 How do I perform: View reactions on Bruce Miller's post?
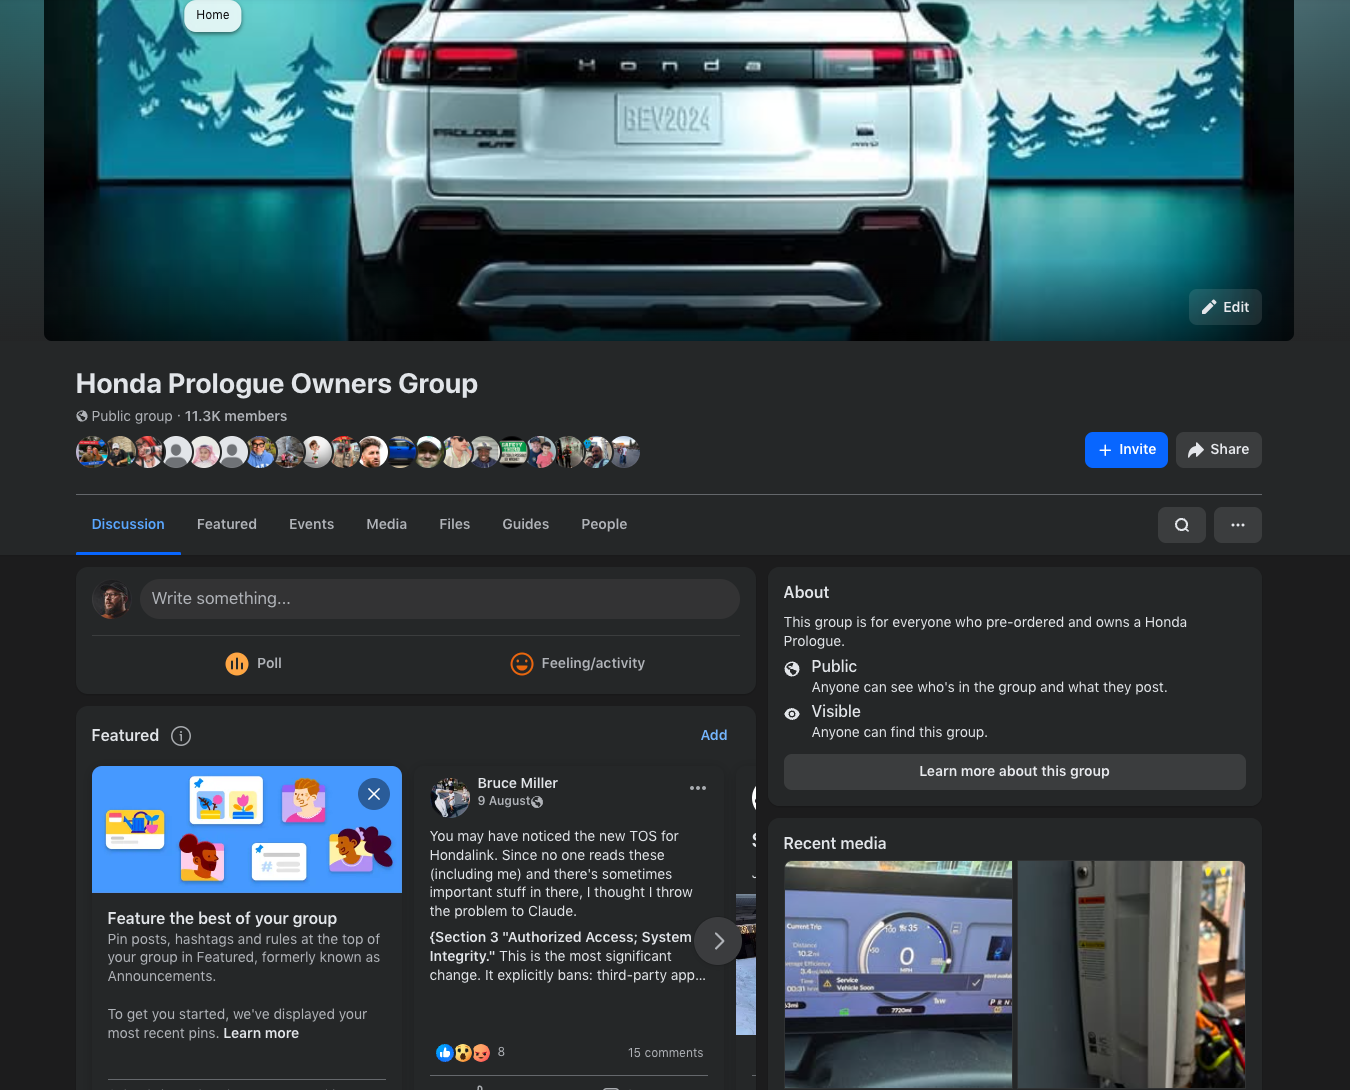click(462, 1052)
